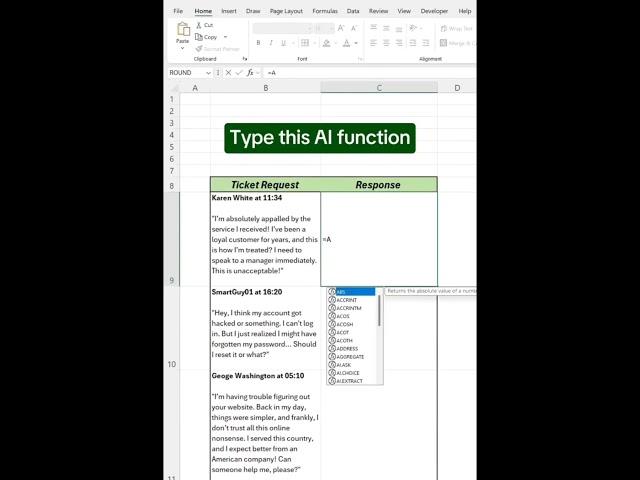Open the File tab
The image size is (640, 480).
coord(178,11)
